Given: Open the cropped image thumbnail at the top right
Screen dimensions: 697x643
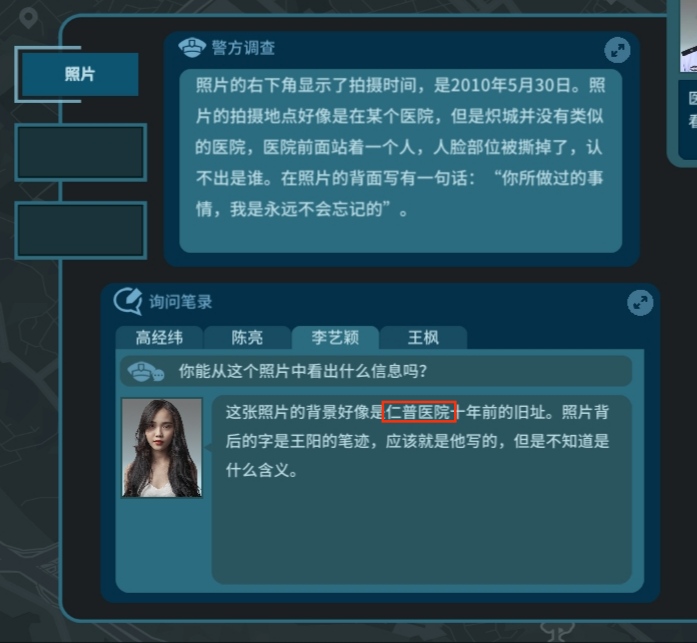Looking at the screenshot, I should [x=688, y=36].
